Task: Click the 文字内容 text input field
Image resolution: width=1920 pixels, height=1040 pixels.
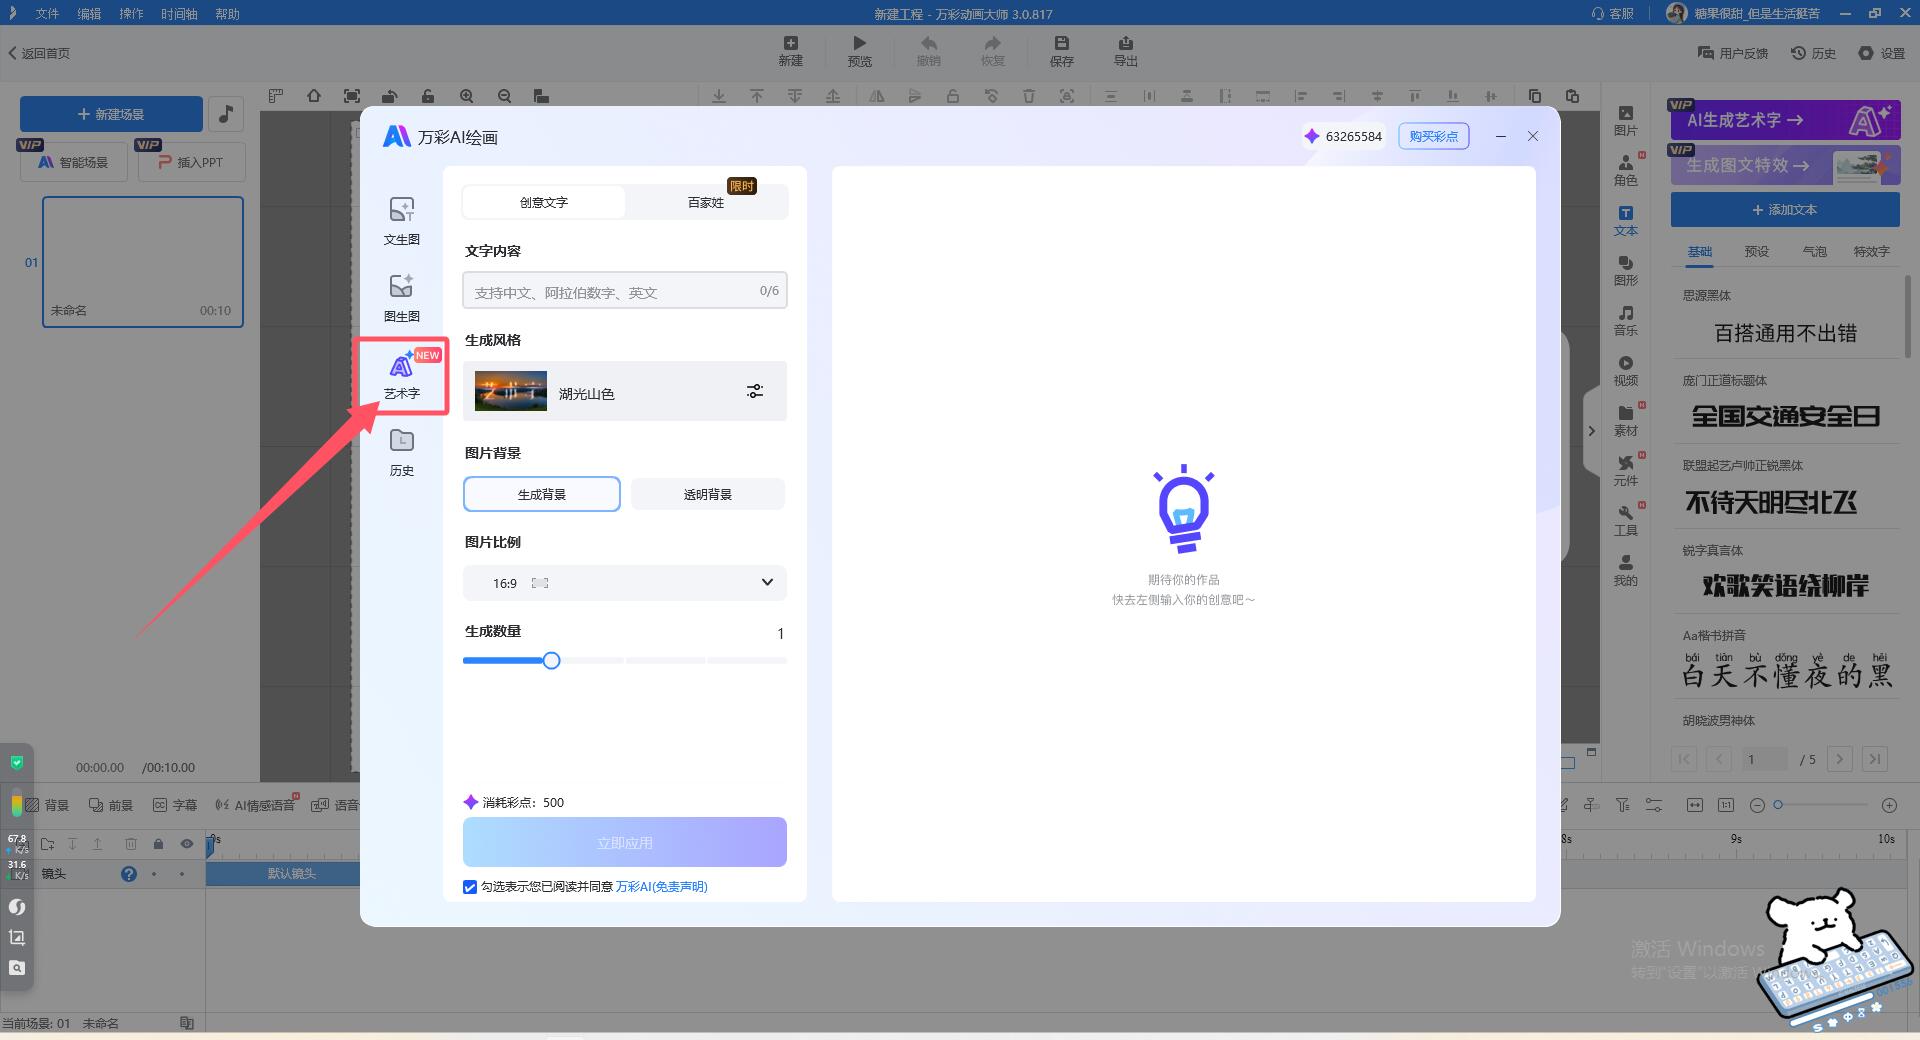Action: click(x=625, y=290)
